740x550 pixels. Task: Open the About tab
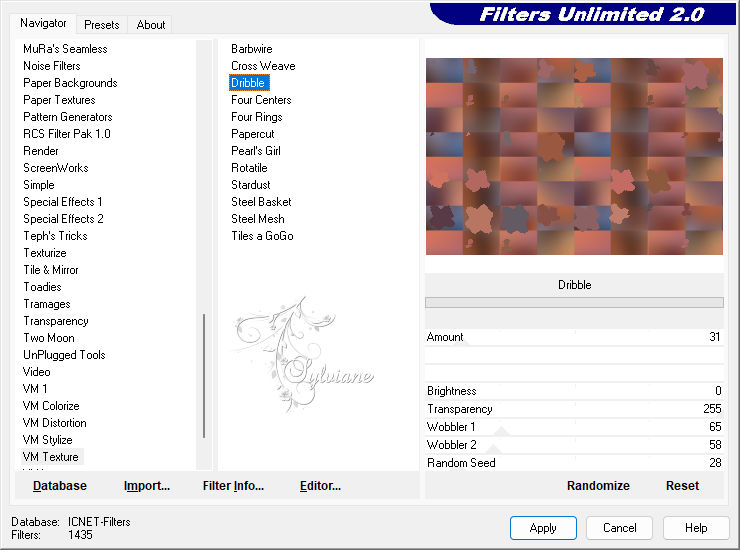click(x=151, y=25)
